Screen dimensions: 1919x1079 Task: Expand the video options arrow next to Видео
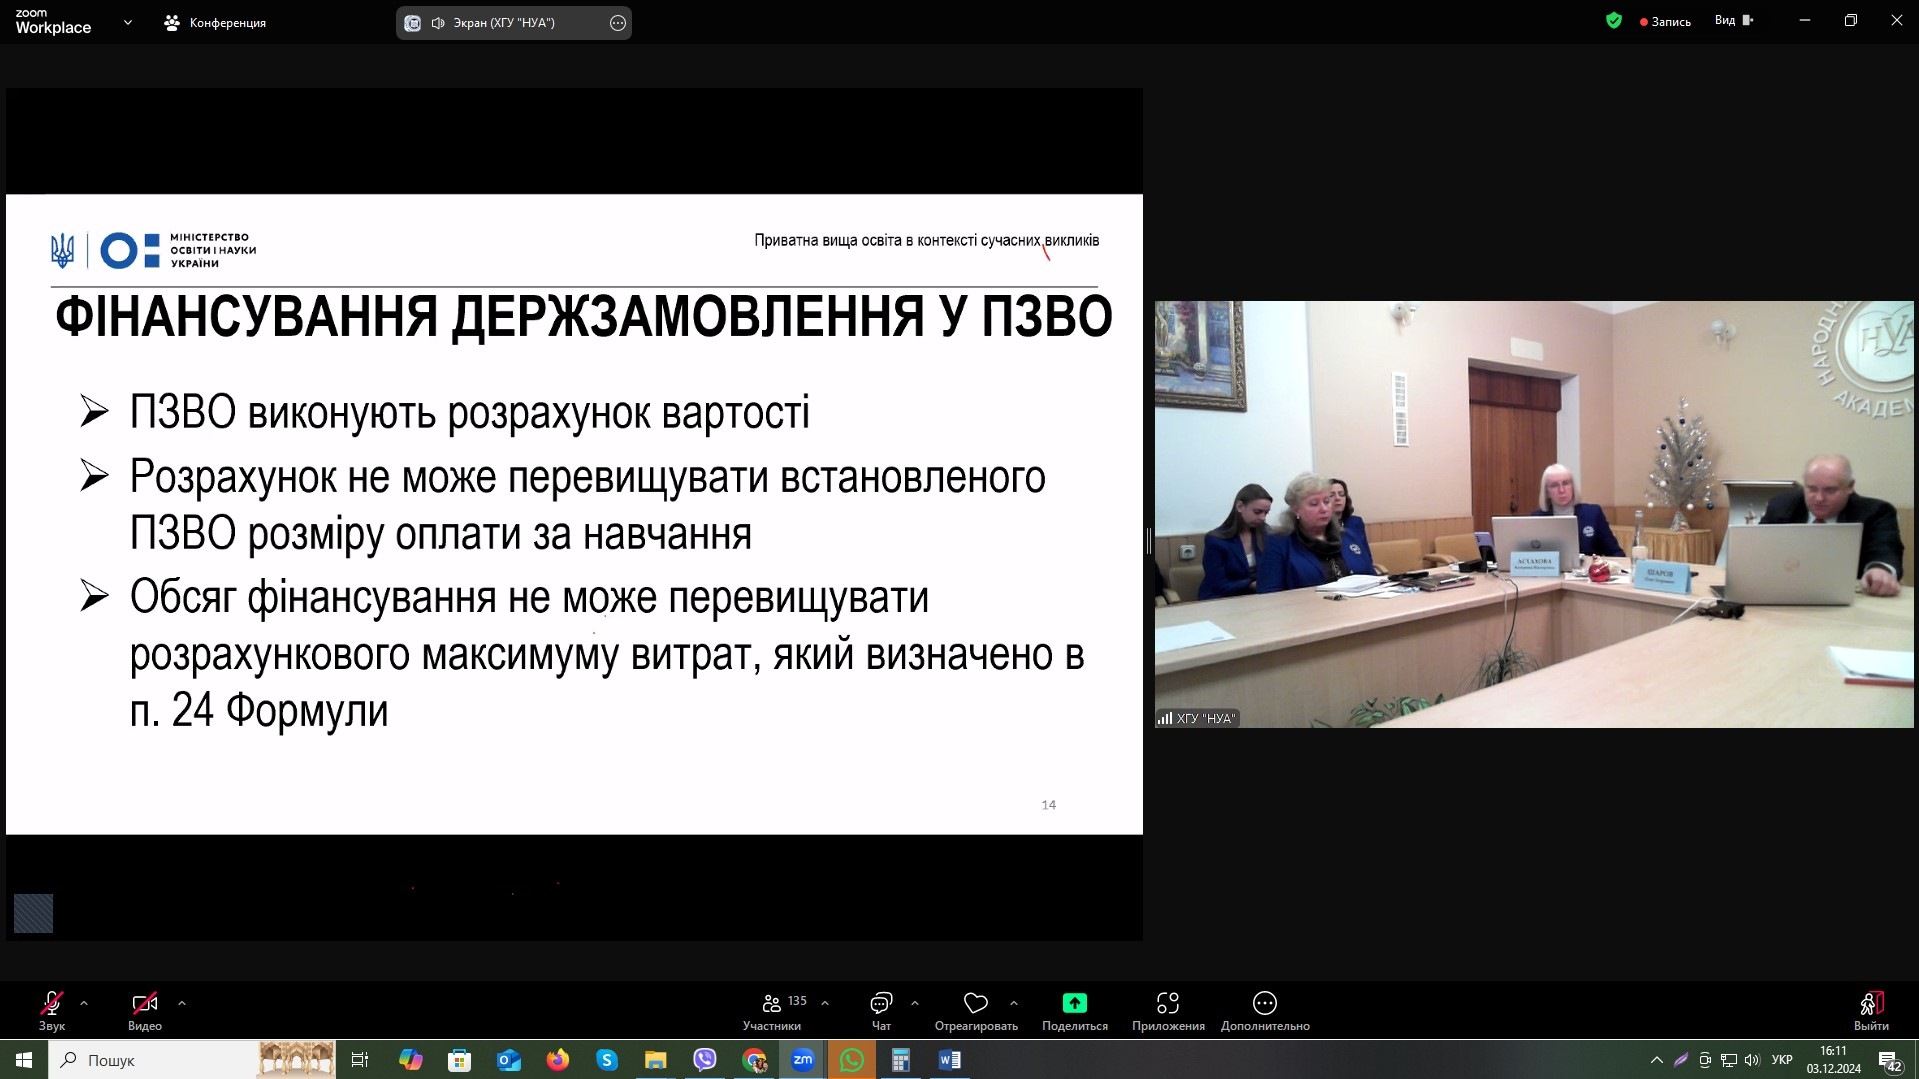point(182,1003)
